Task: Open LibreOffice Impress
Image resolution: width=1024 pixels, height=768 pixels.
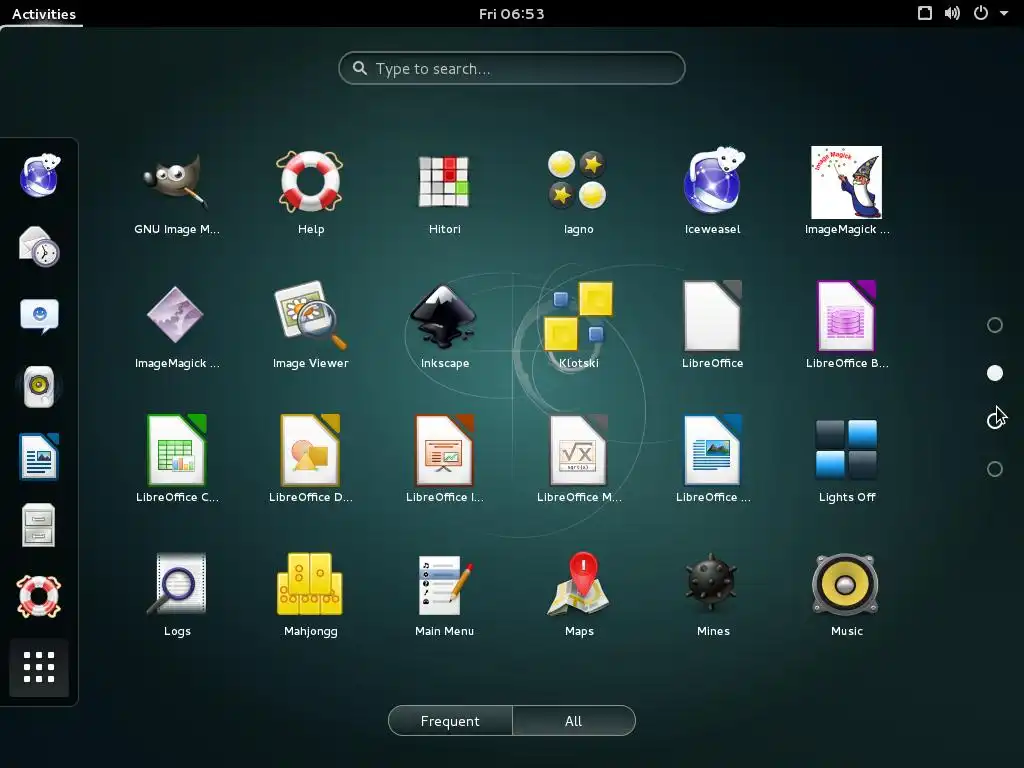Action: [x=444, y=460]
